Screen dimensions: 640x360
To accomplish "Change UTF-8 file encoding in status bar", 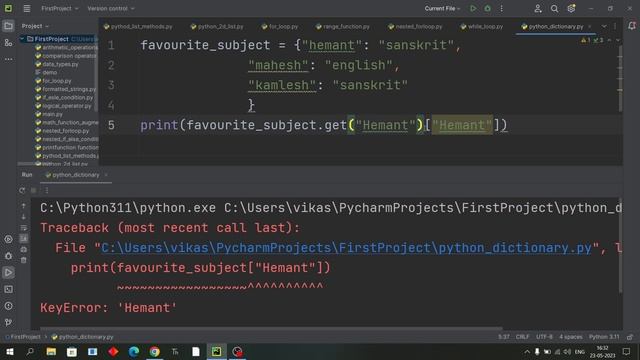I will coord(544,337).
